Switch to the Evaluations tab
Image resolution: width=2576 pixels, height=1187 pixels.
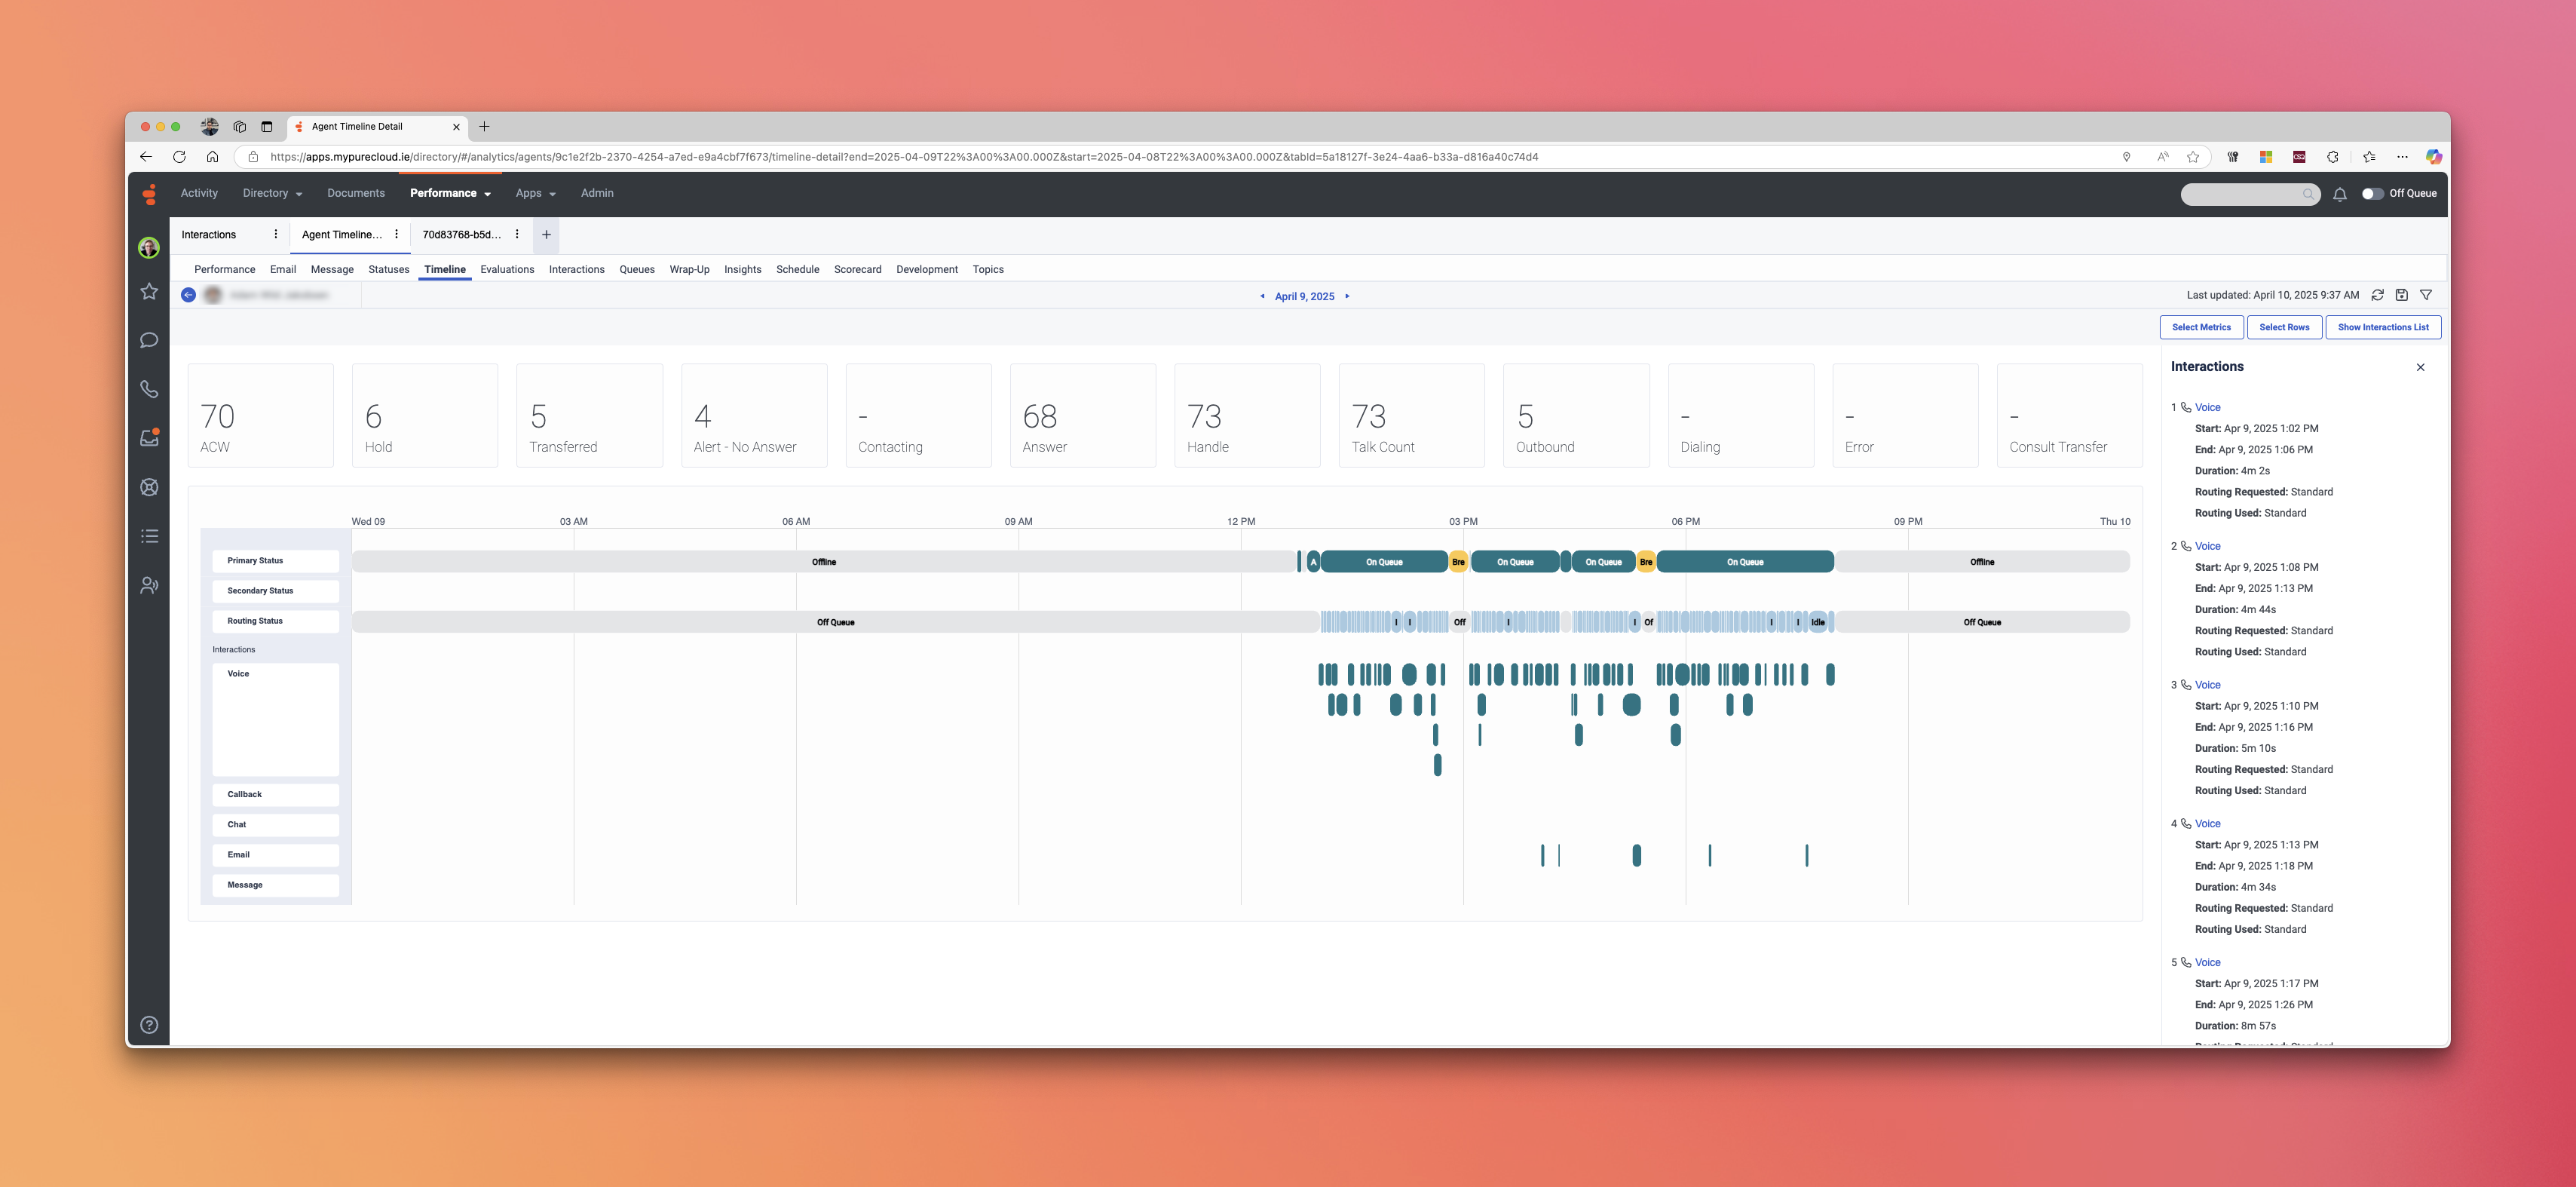click(506, 269)
